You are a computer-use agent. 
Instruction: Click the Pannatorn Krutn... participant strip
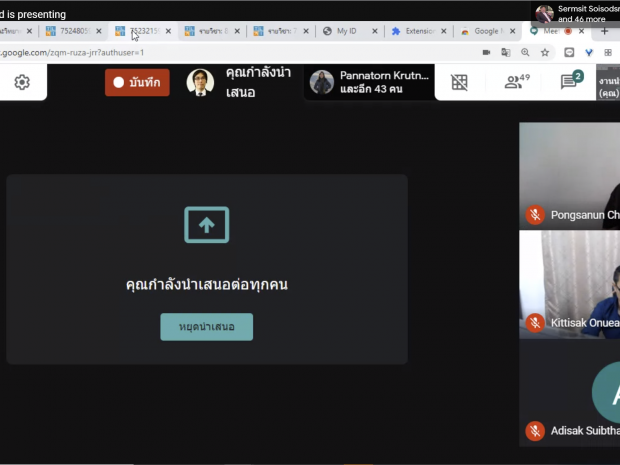370,82
